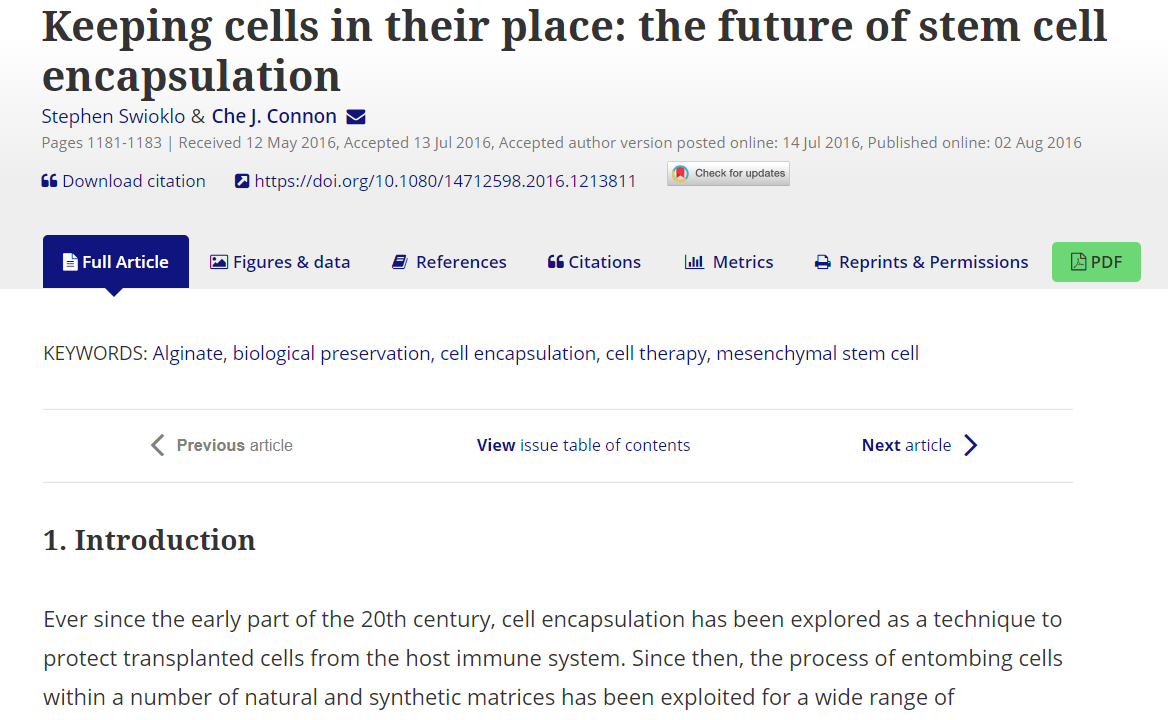Open the Che J. Connon author link
Image resolution: width=1168 pixels, height=720 pixels.
coord(274,116)
